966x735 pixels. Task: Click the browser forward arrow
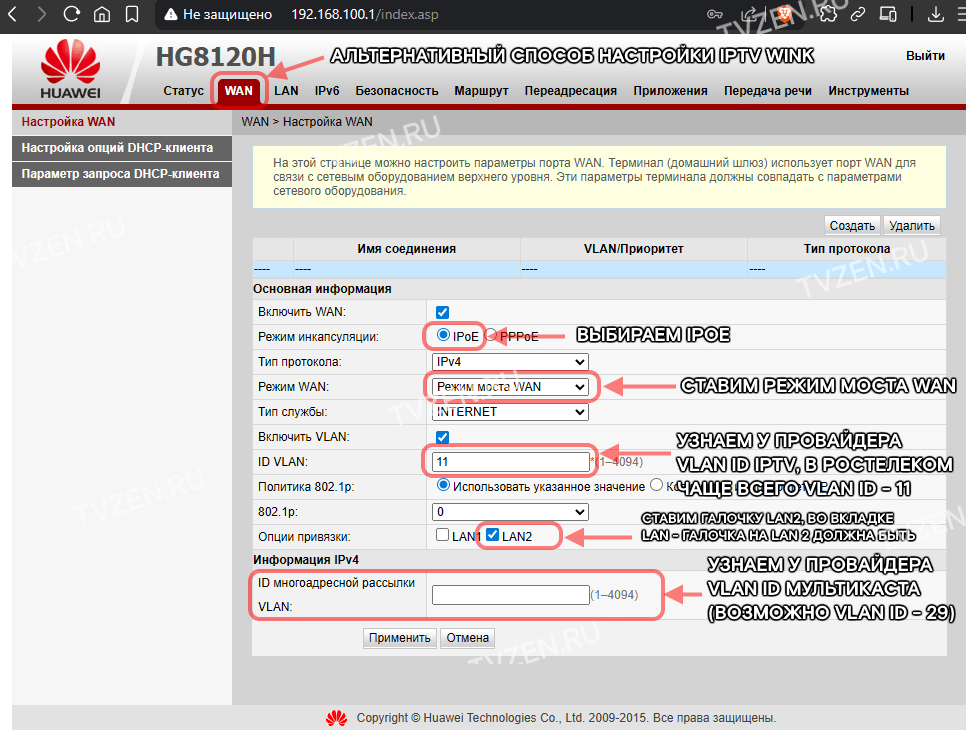(x=41, y=14)
